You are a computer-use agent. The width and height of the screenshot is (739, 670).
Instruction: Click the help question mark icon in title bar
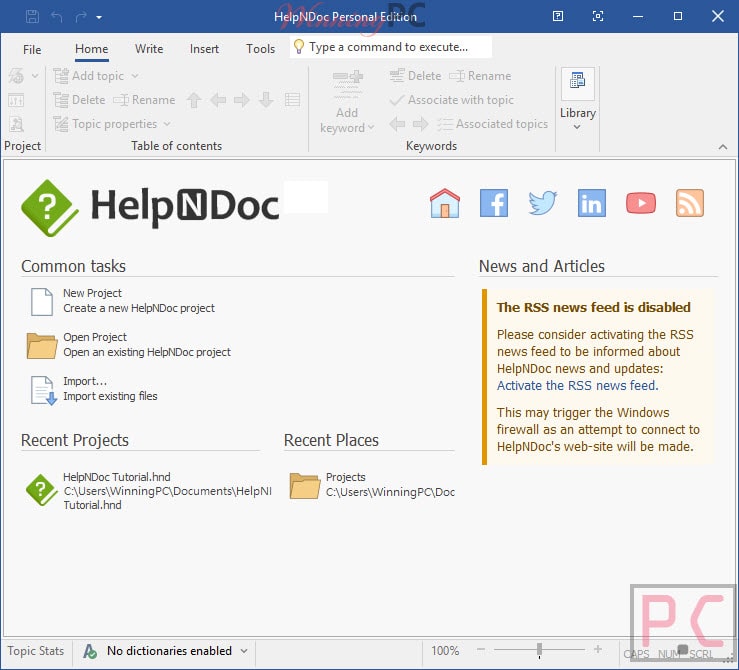click(x=558, y=16)
